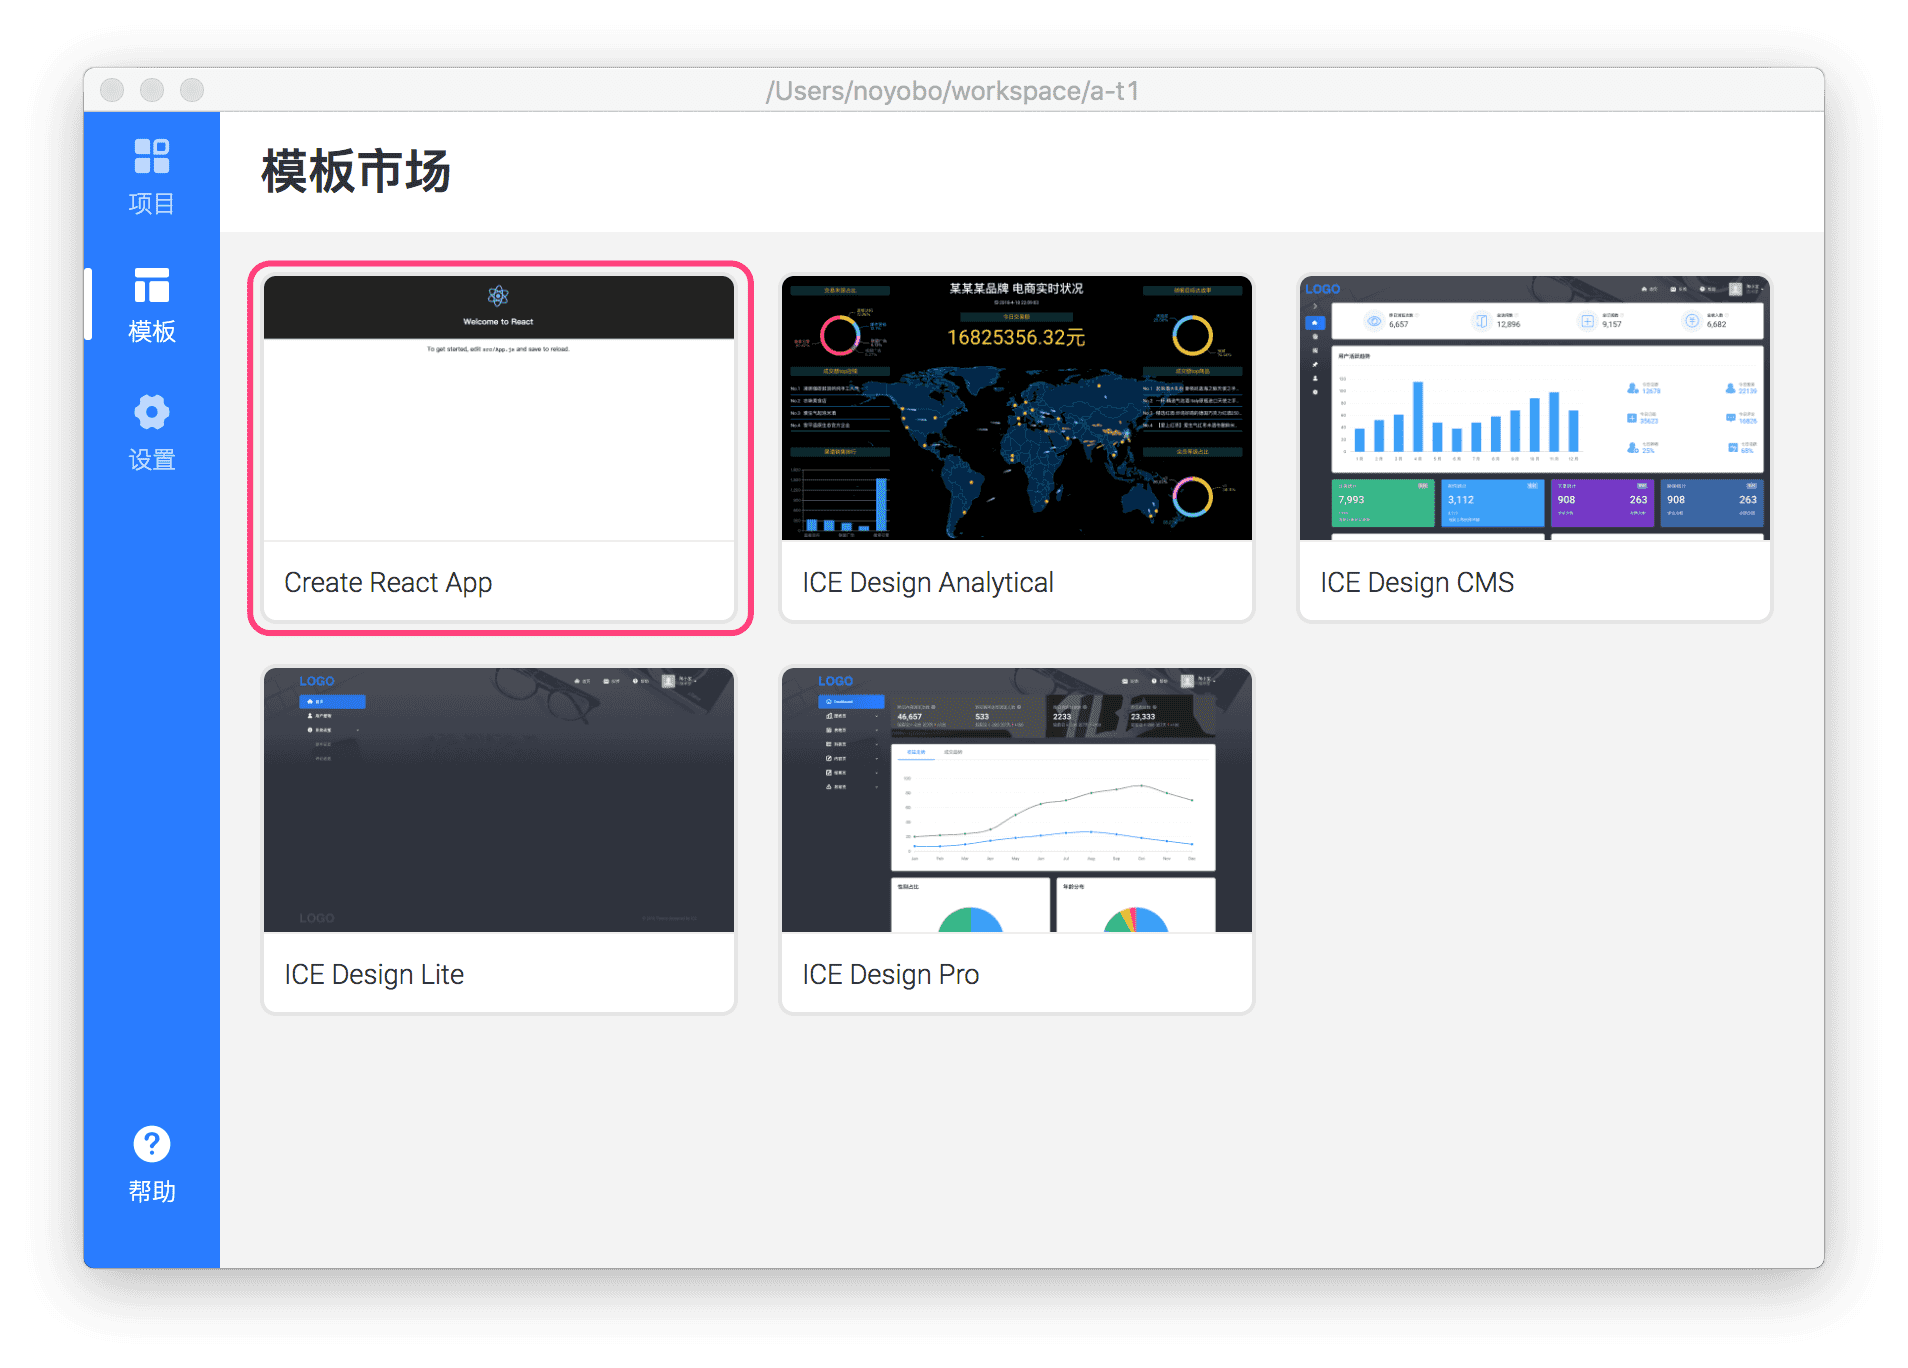Click the Create React App title text

pyautogui.click(x=388, y=583)
